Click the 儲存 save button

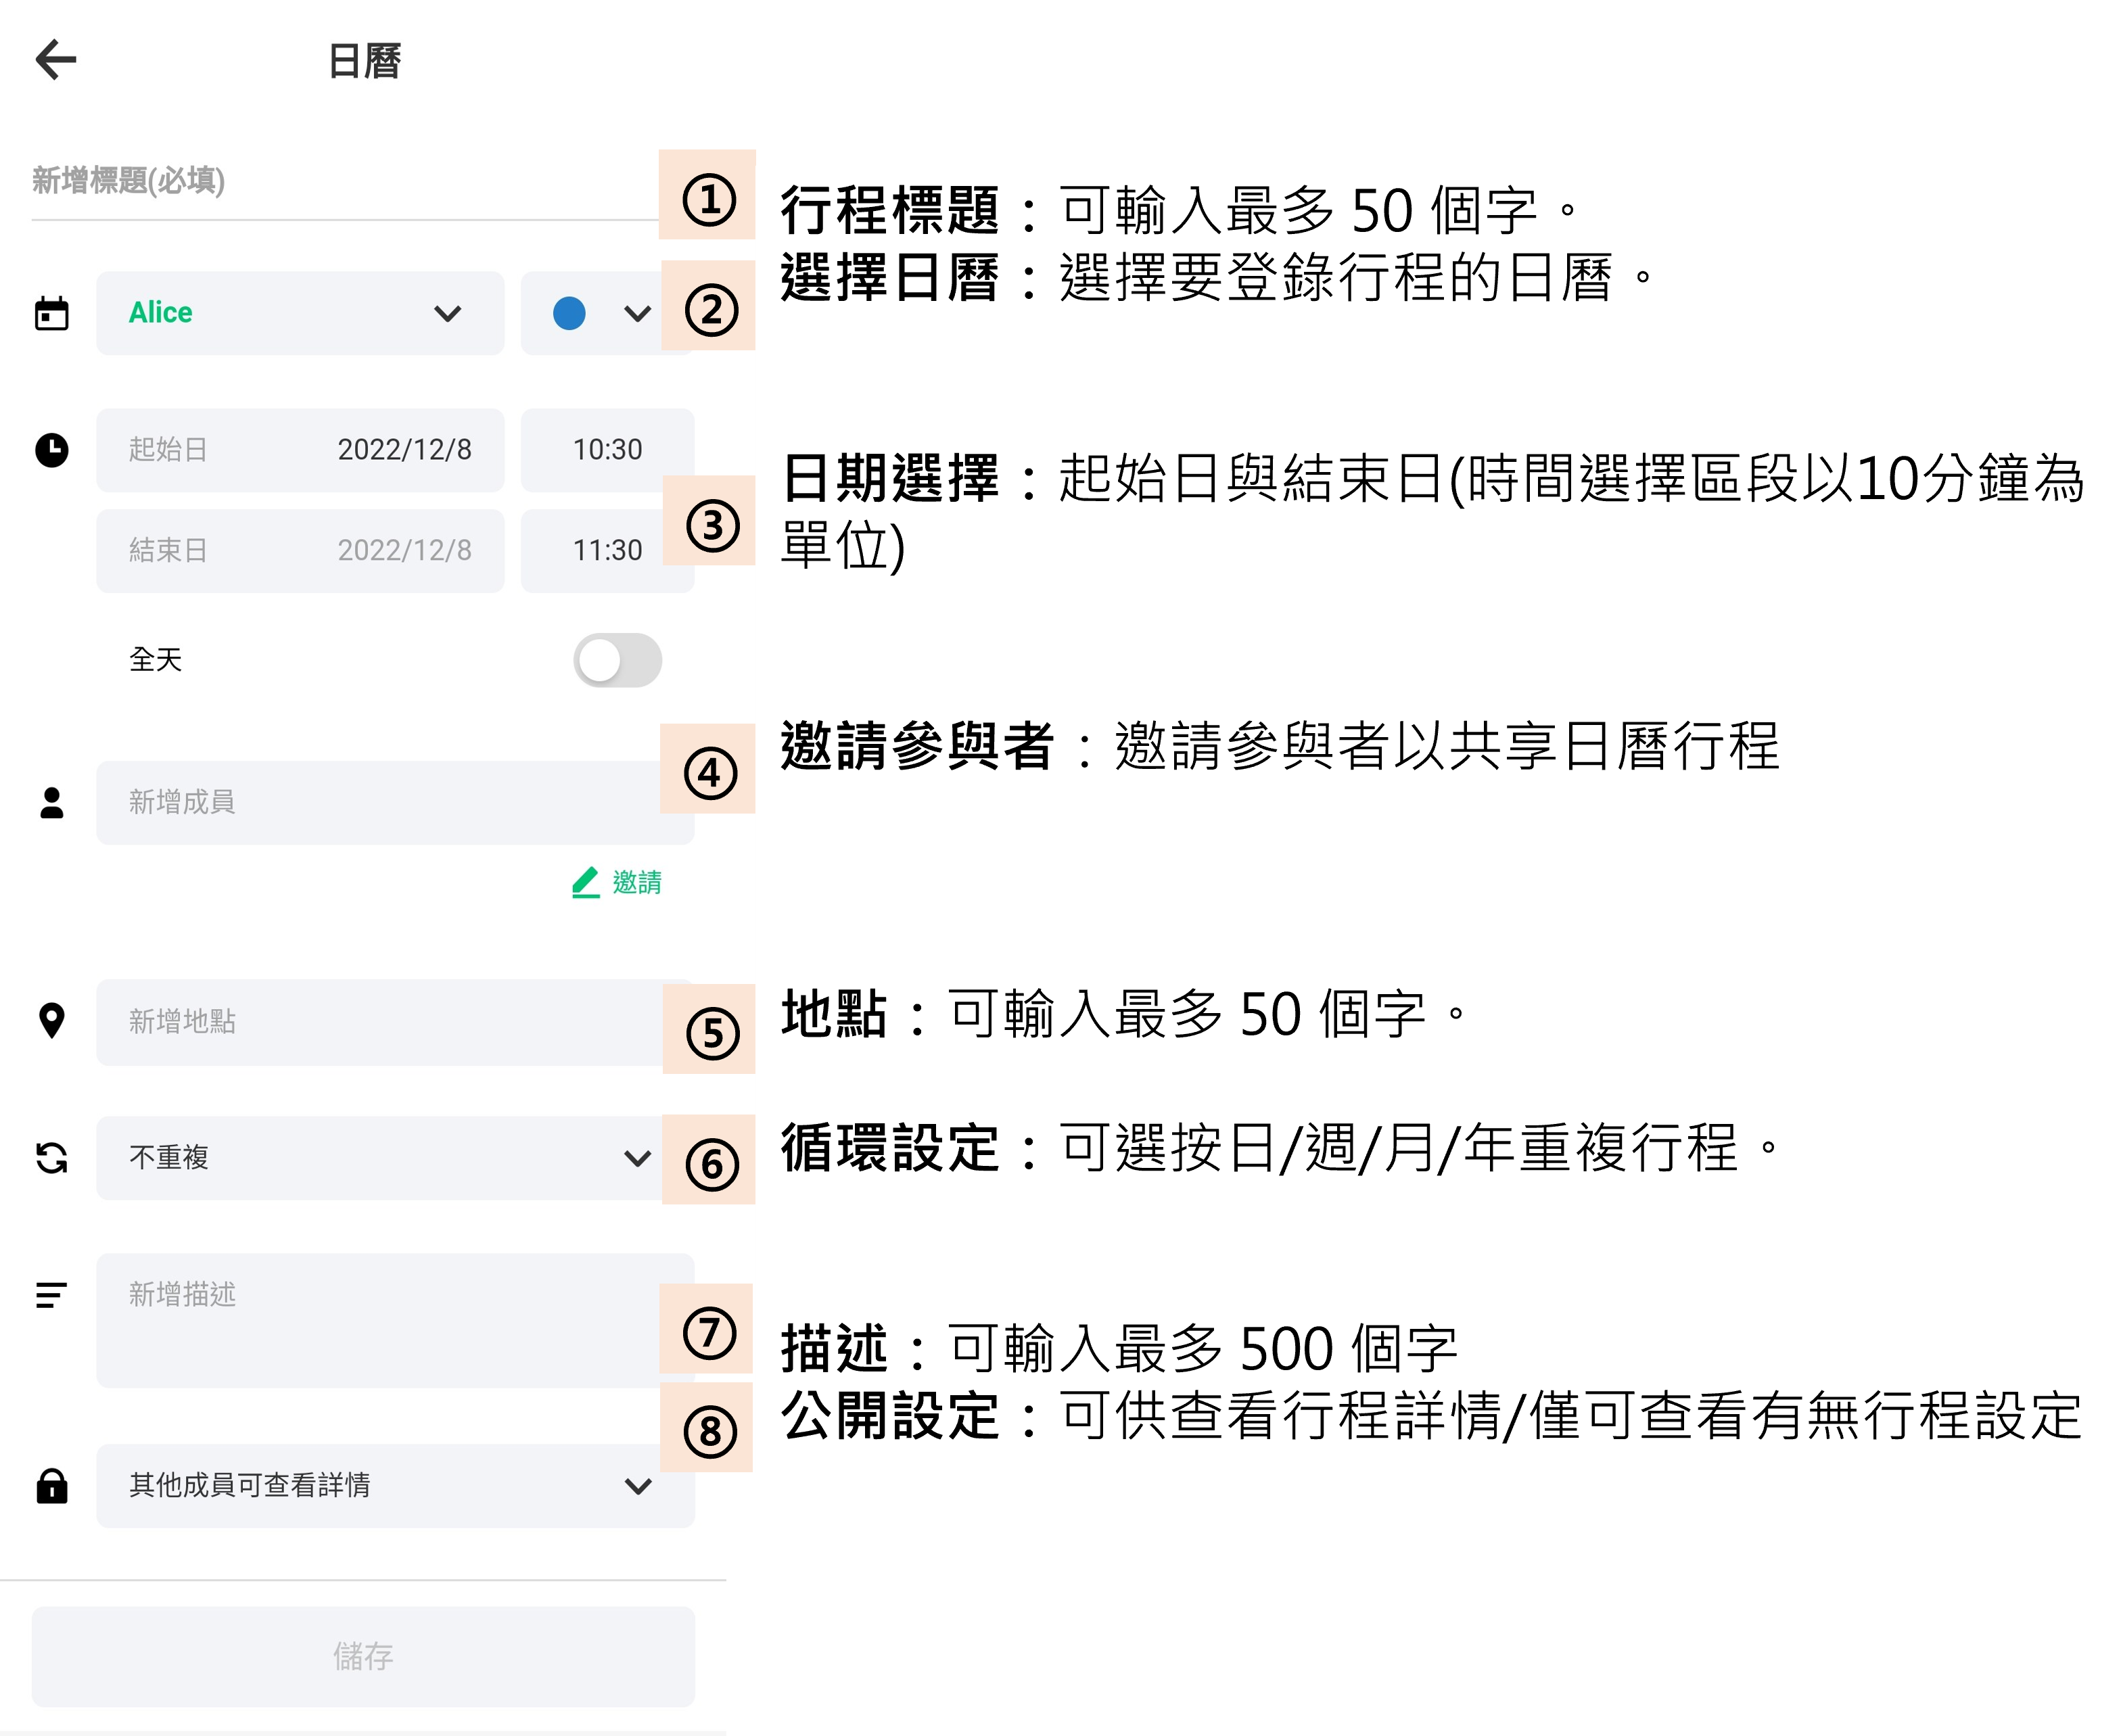(x=363, y=1656)
